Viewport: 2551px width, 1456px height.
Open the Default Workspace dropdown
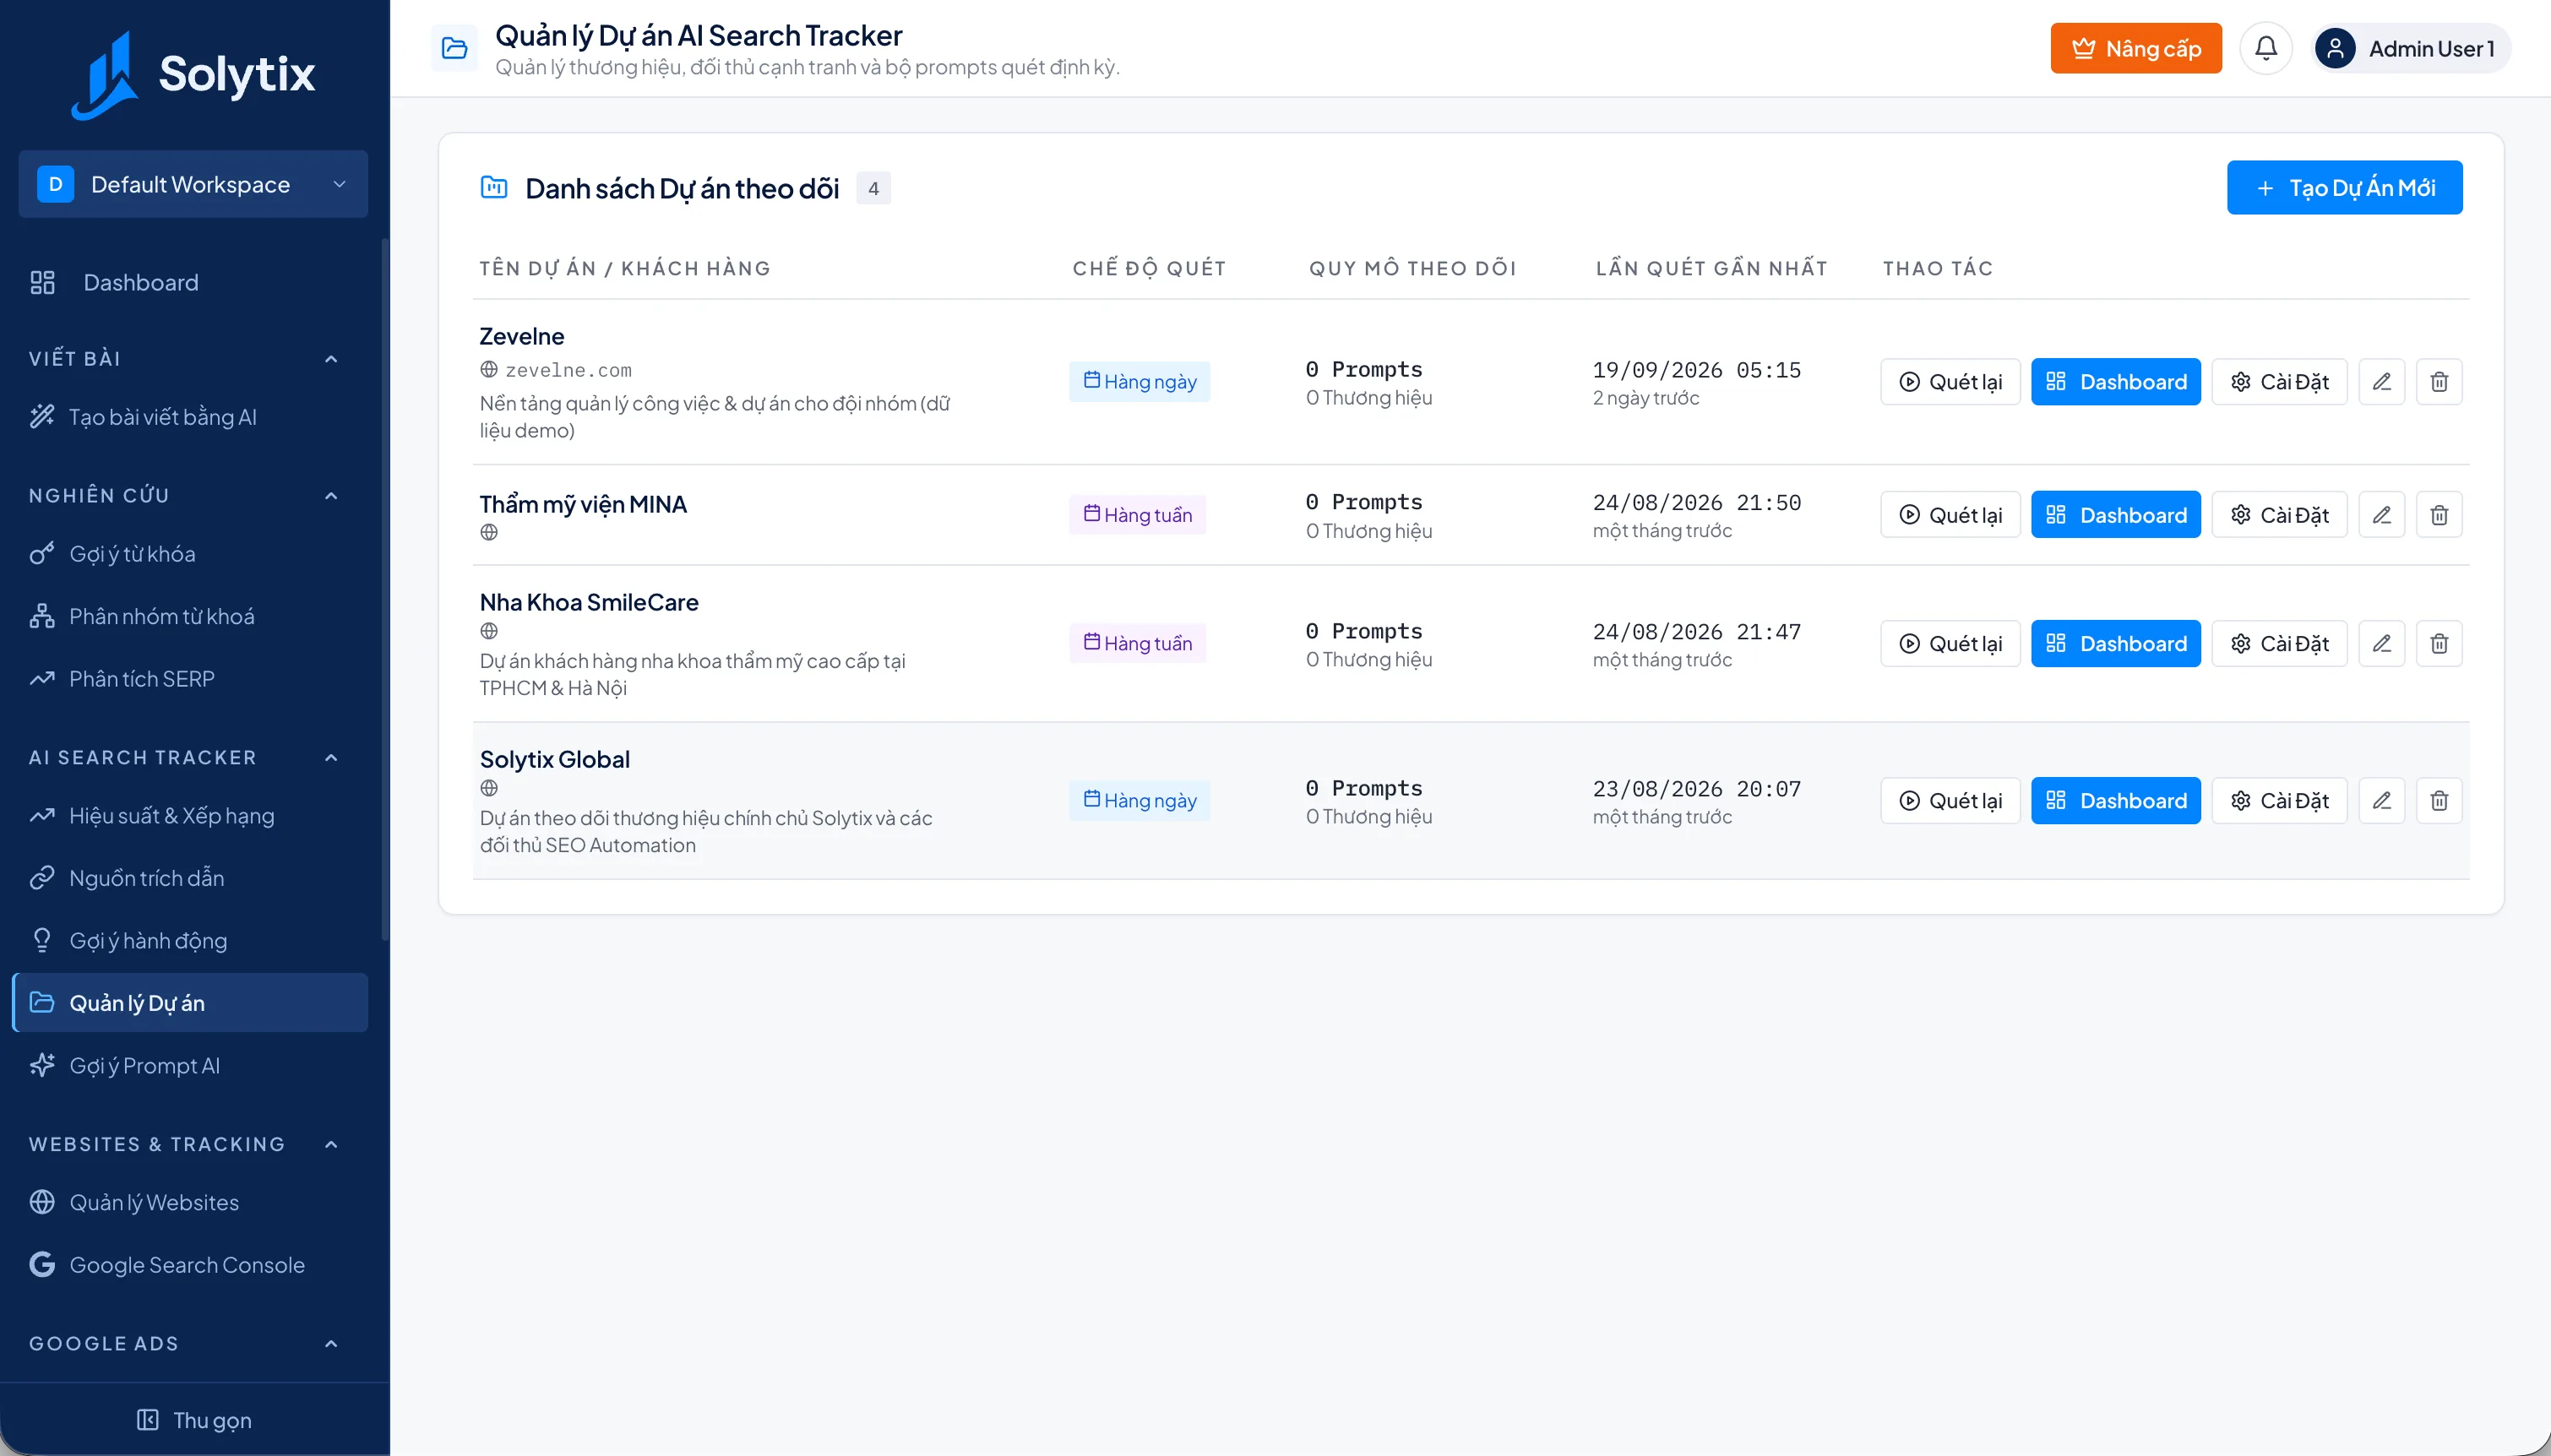(193, 184)
